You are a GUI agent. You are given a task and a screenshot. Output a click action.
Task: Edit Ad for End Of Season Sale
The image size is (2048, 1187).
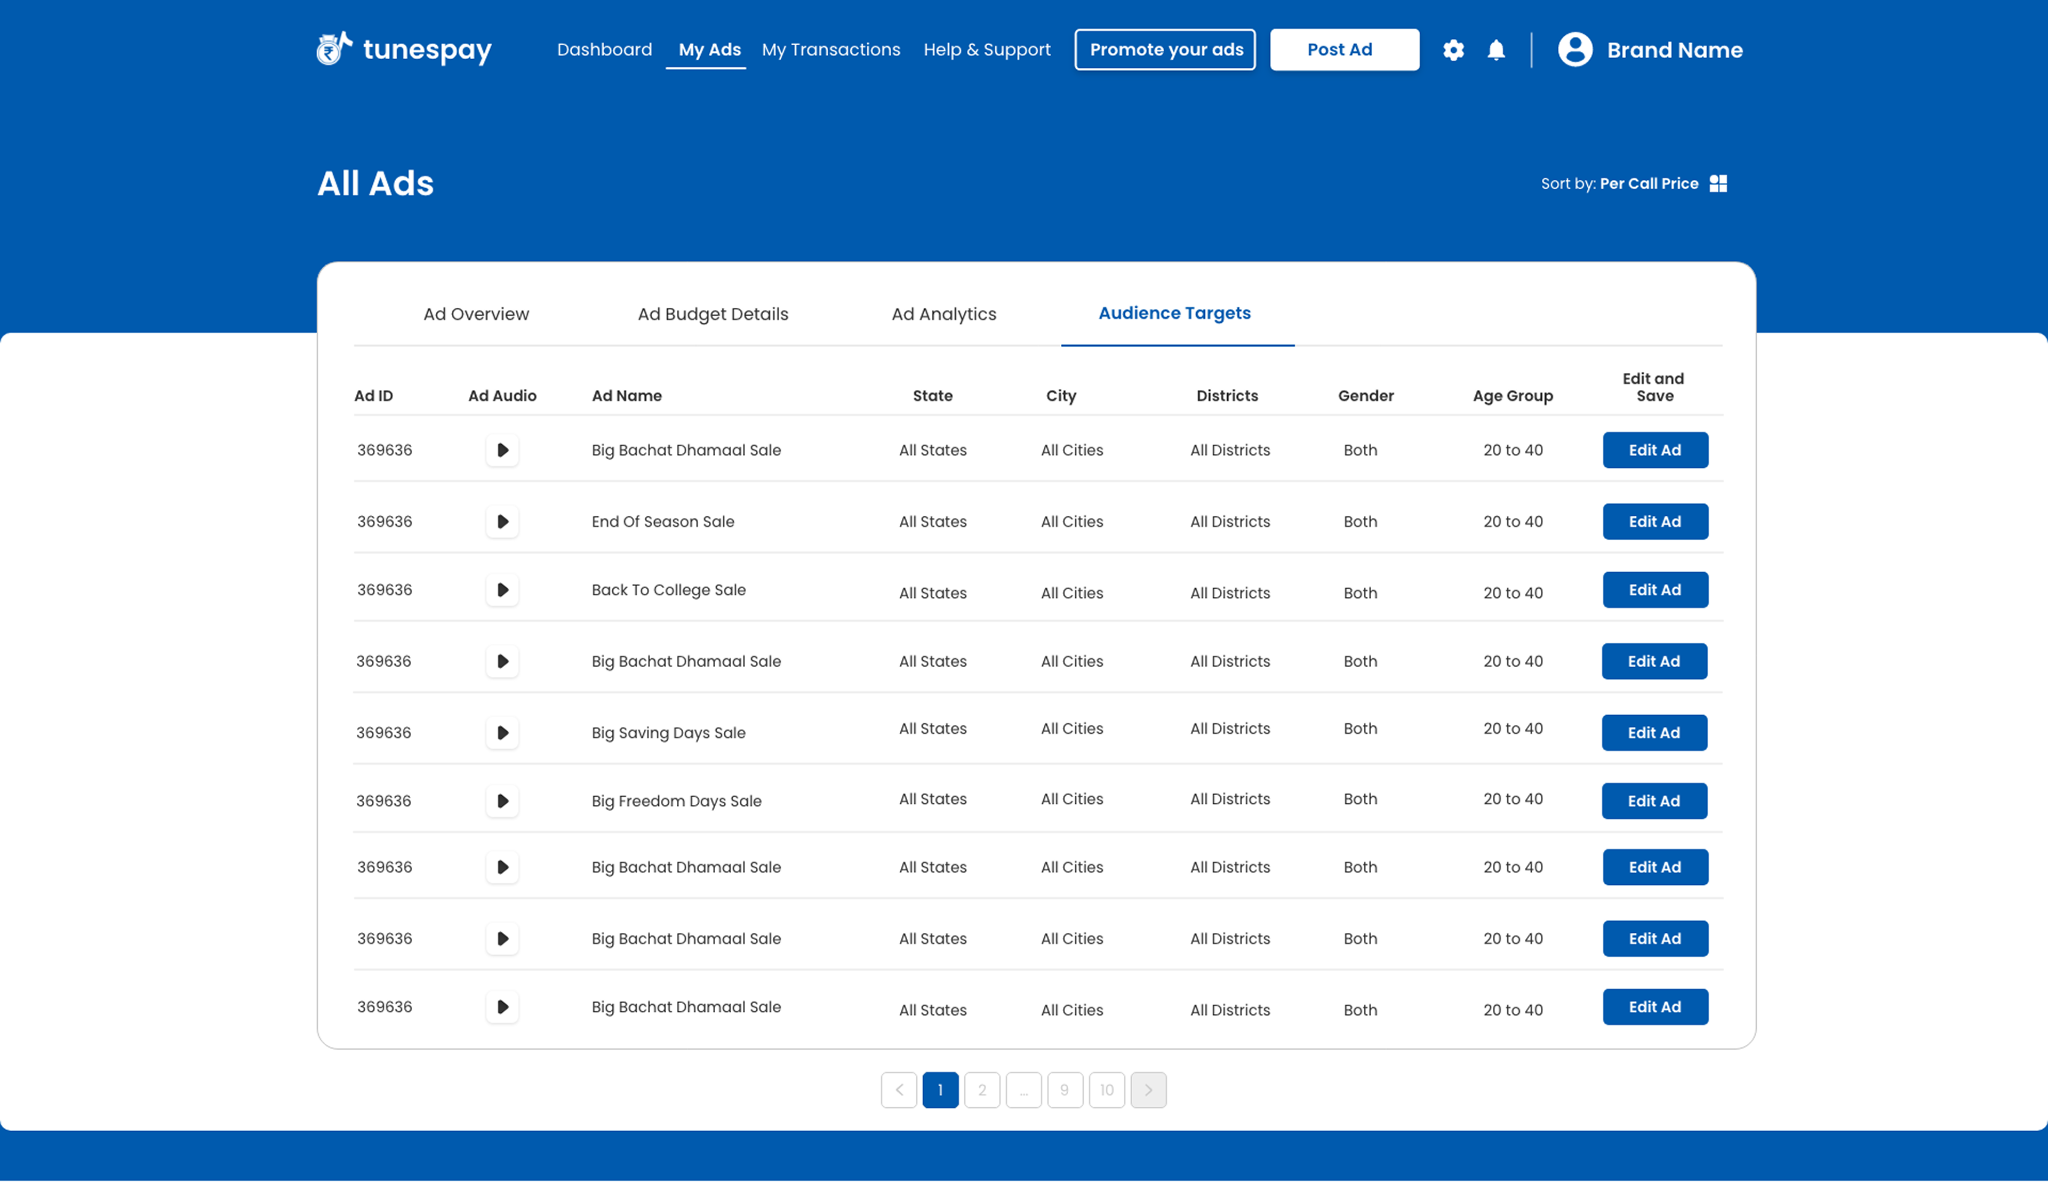(1655, 522)
